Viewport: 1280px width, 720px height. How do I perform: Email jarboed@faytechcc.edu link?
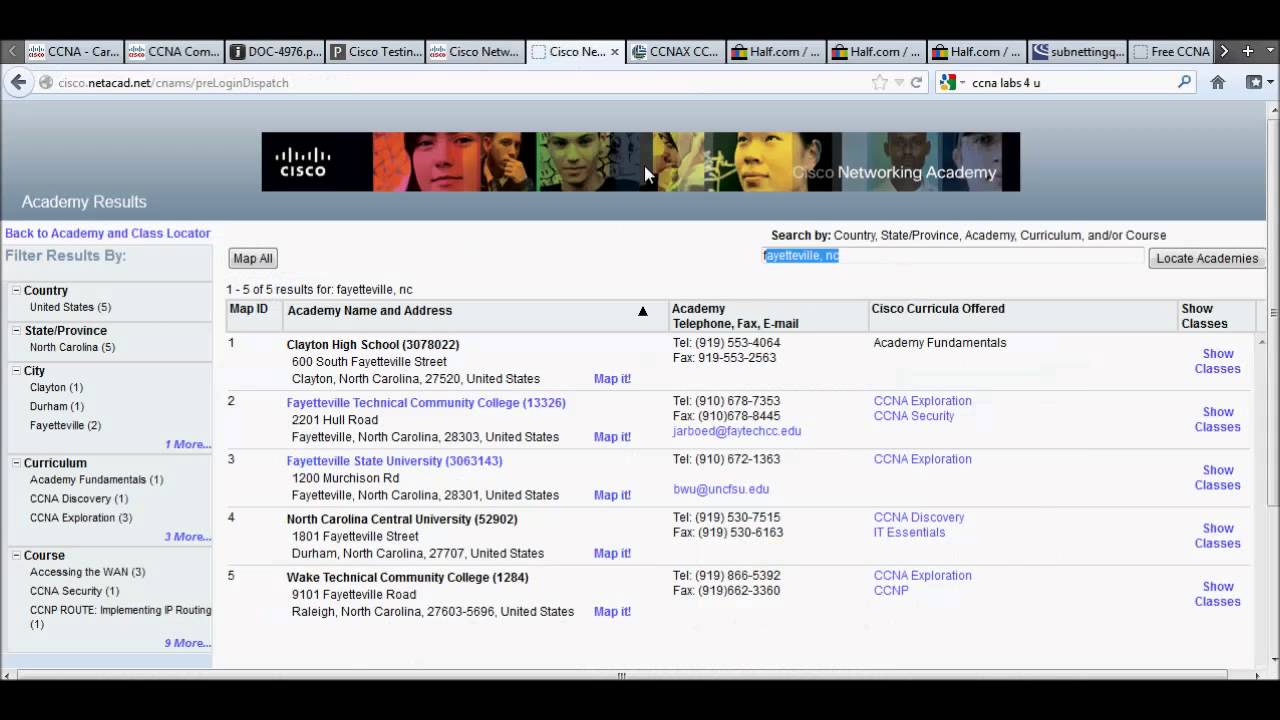click(x=737, y=431)
